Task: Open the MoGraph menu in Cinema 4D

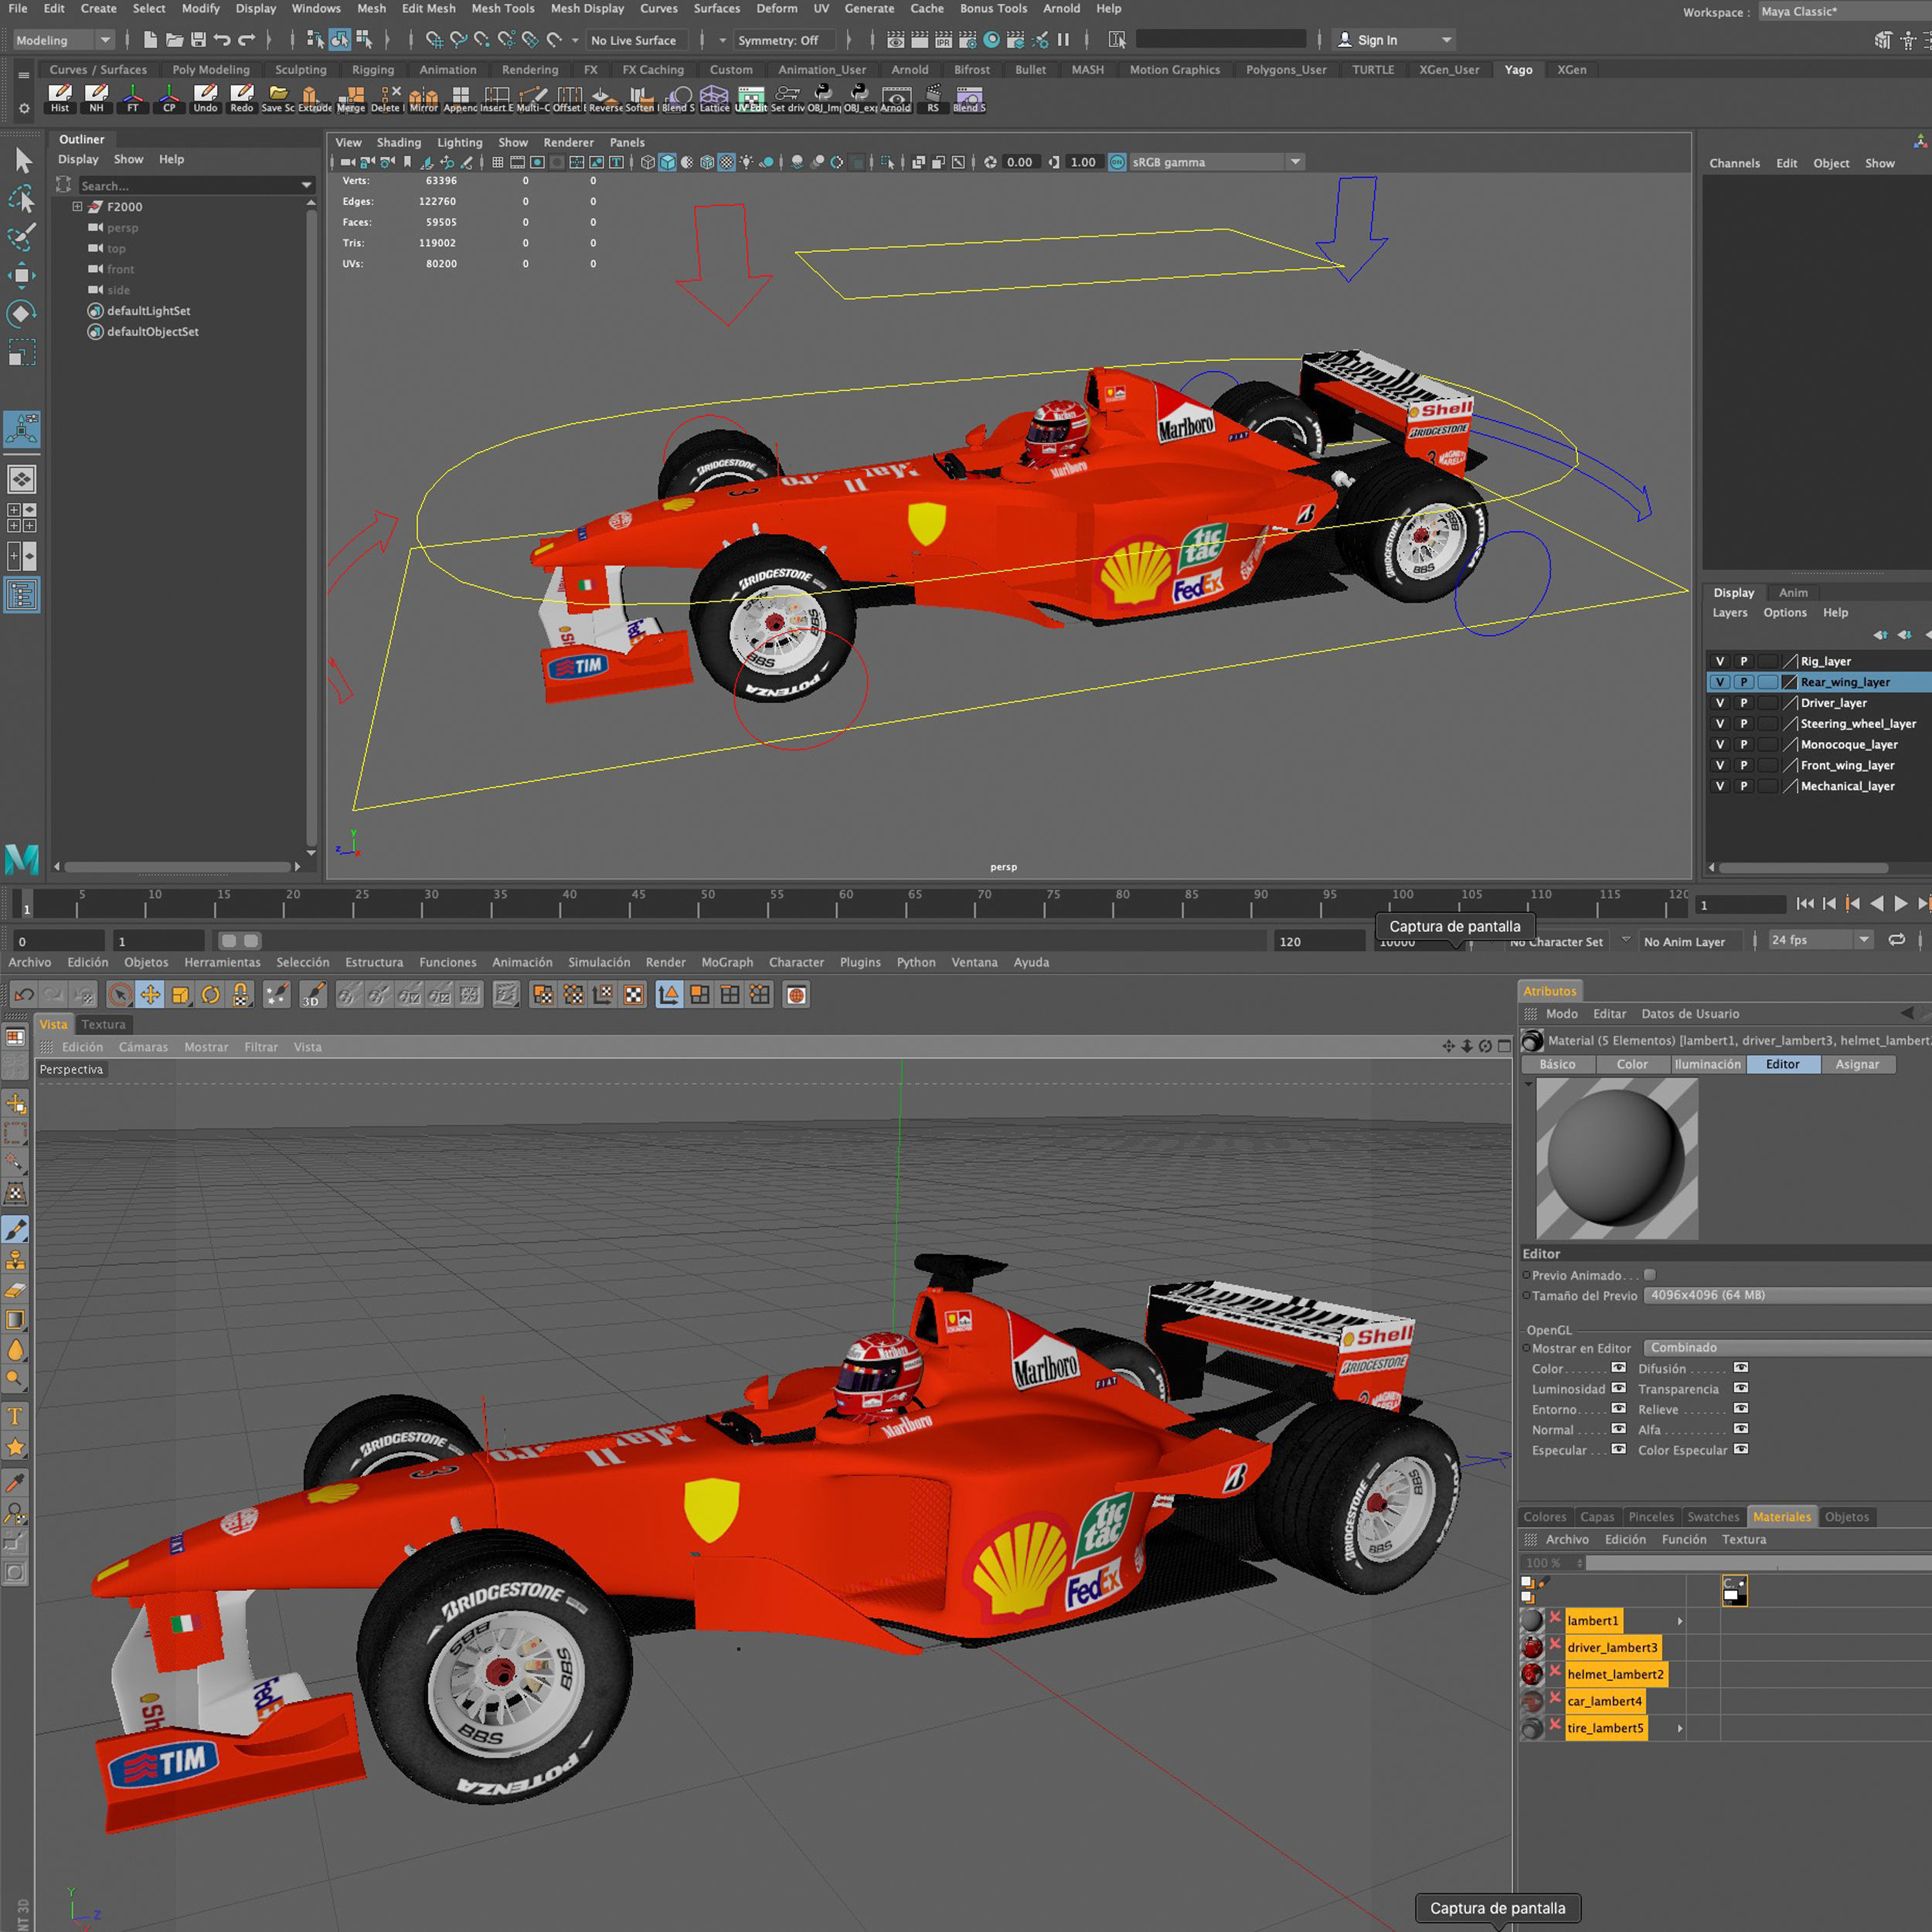Action: [x=727, y=962]
